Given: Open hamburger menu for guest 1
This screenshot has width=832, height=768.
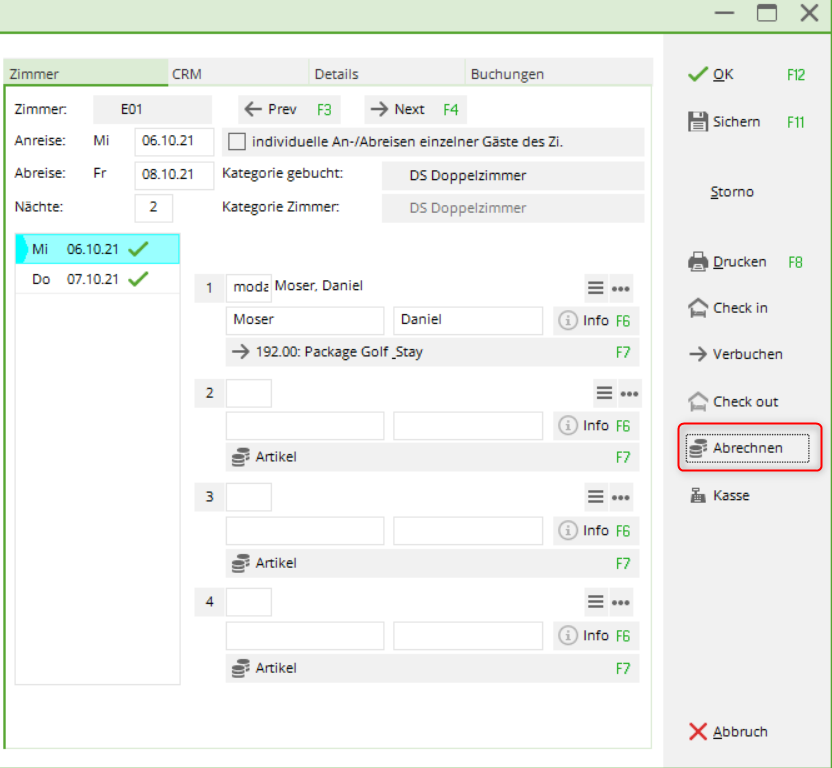Looking at the screenshot, I should coord(596,288).
